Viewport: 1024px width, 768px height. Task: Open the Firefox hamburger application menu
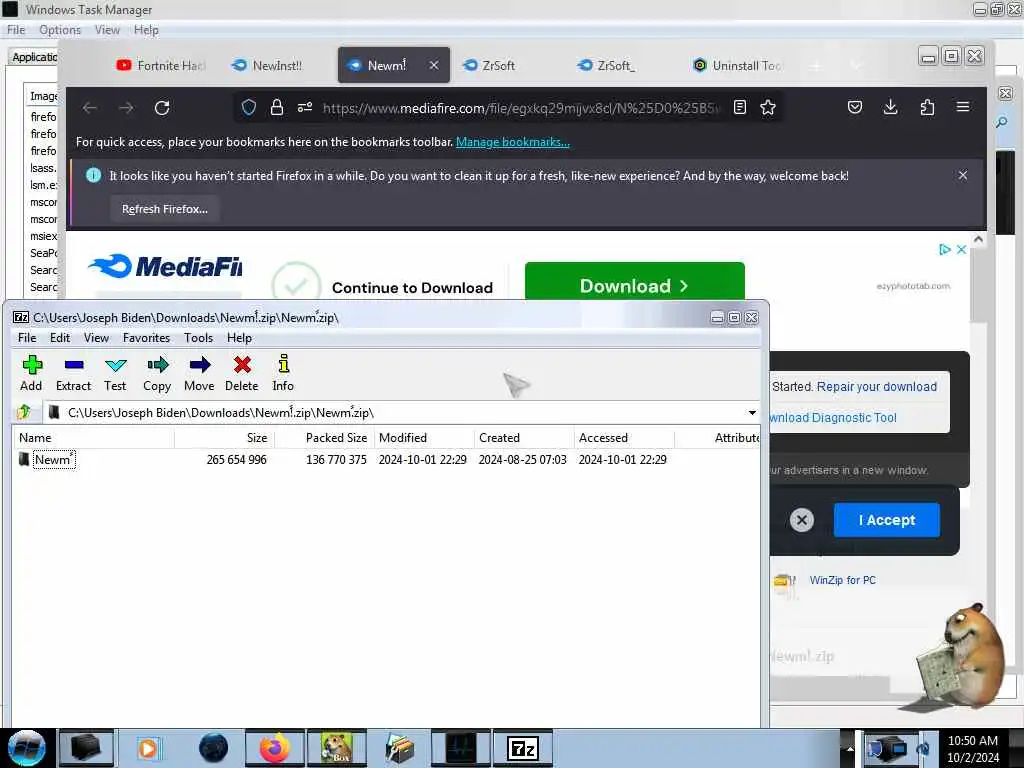click(963, 106)
